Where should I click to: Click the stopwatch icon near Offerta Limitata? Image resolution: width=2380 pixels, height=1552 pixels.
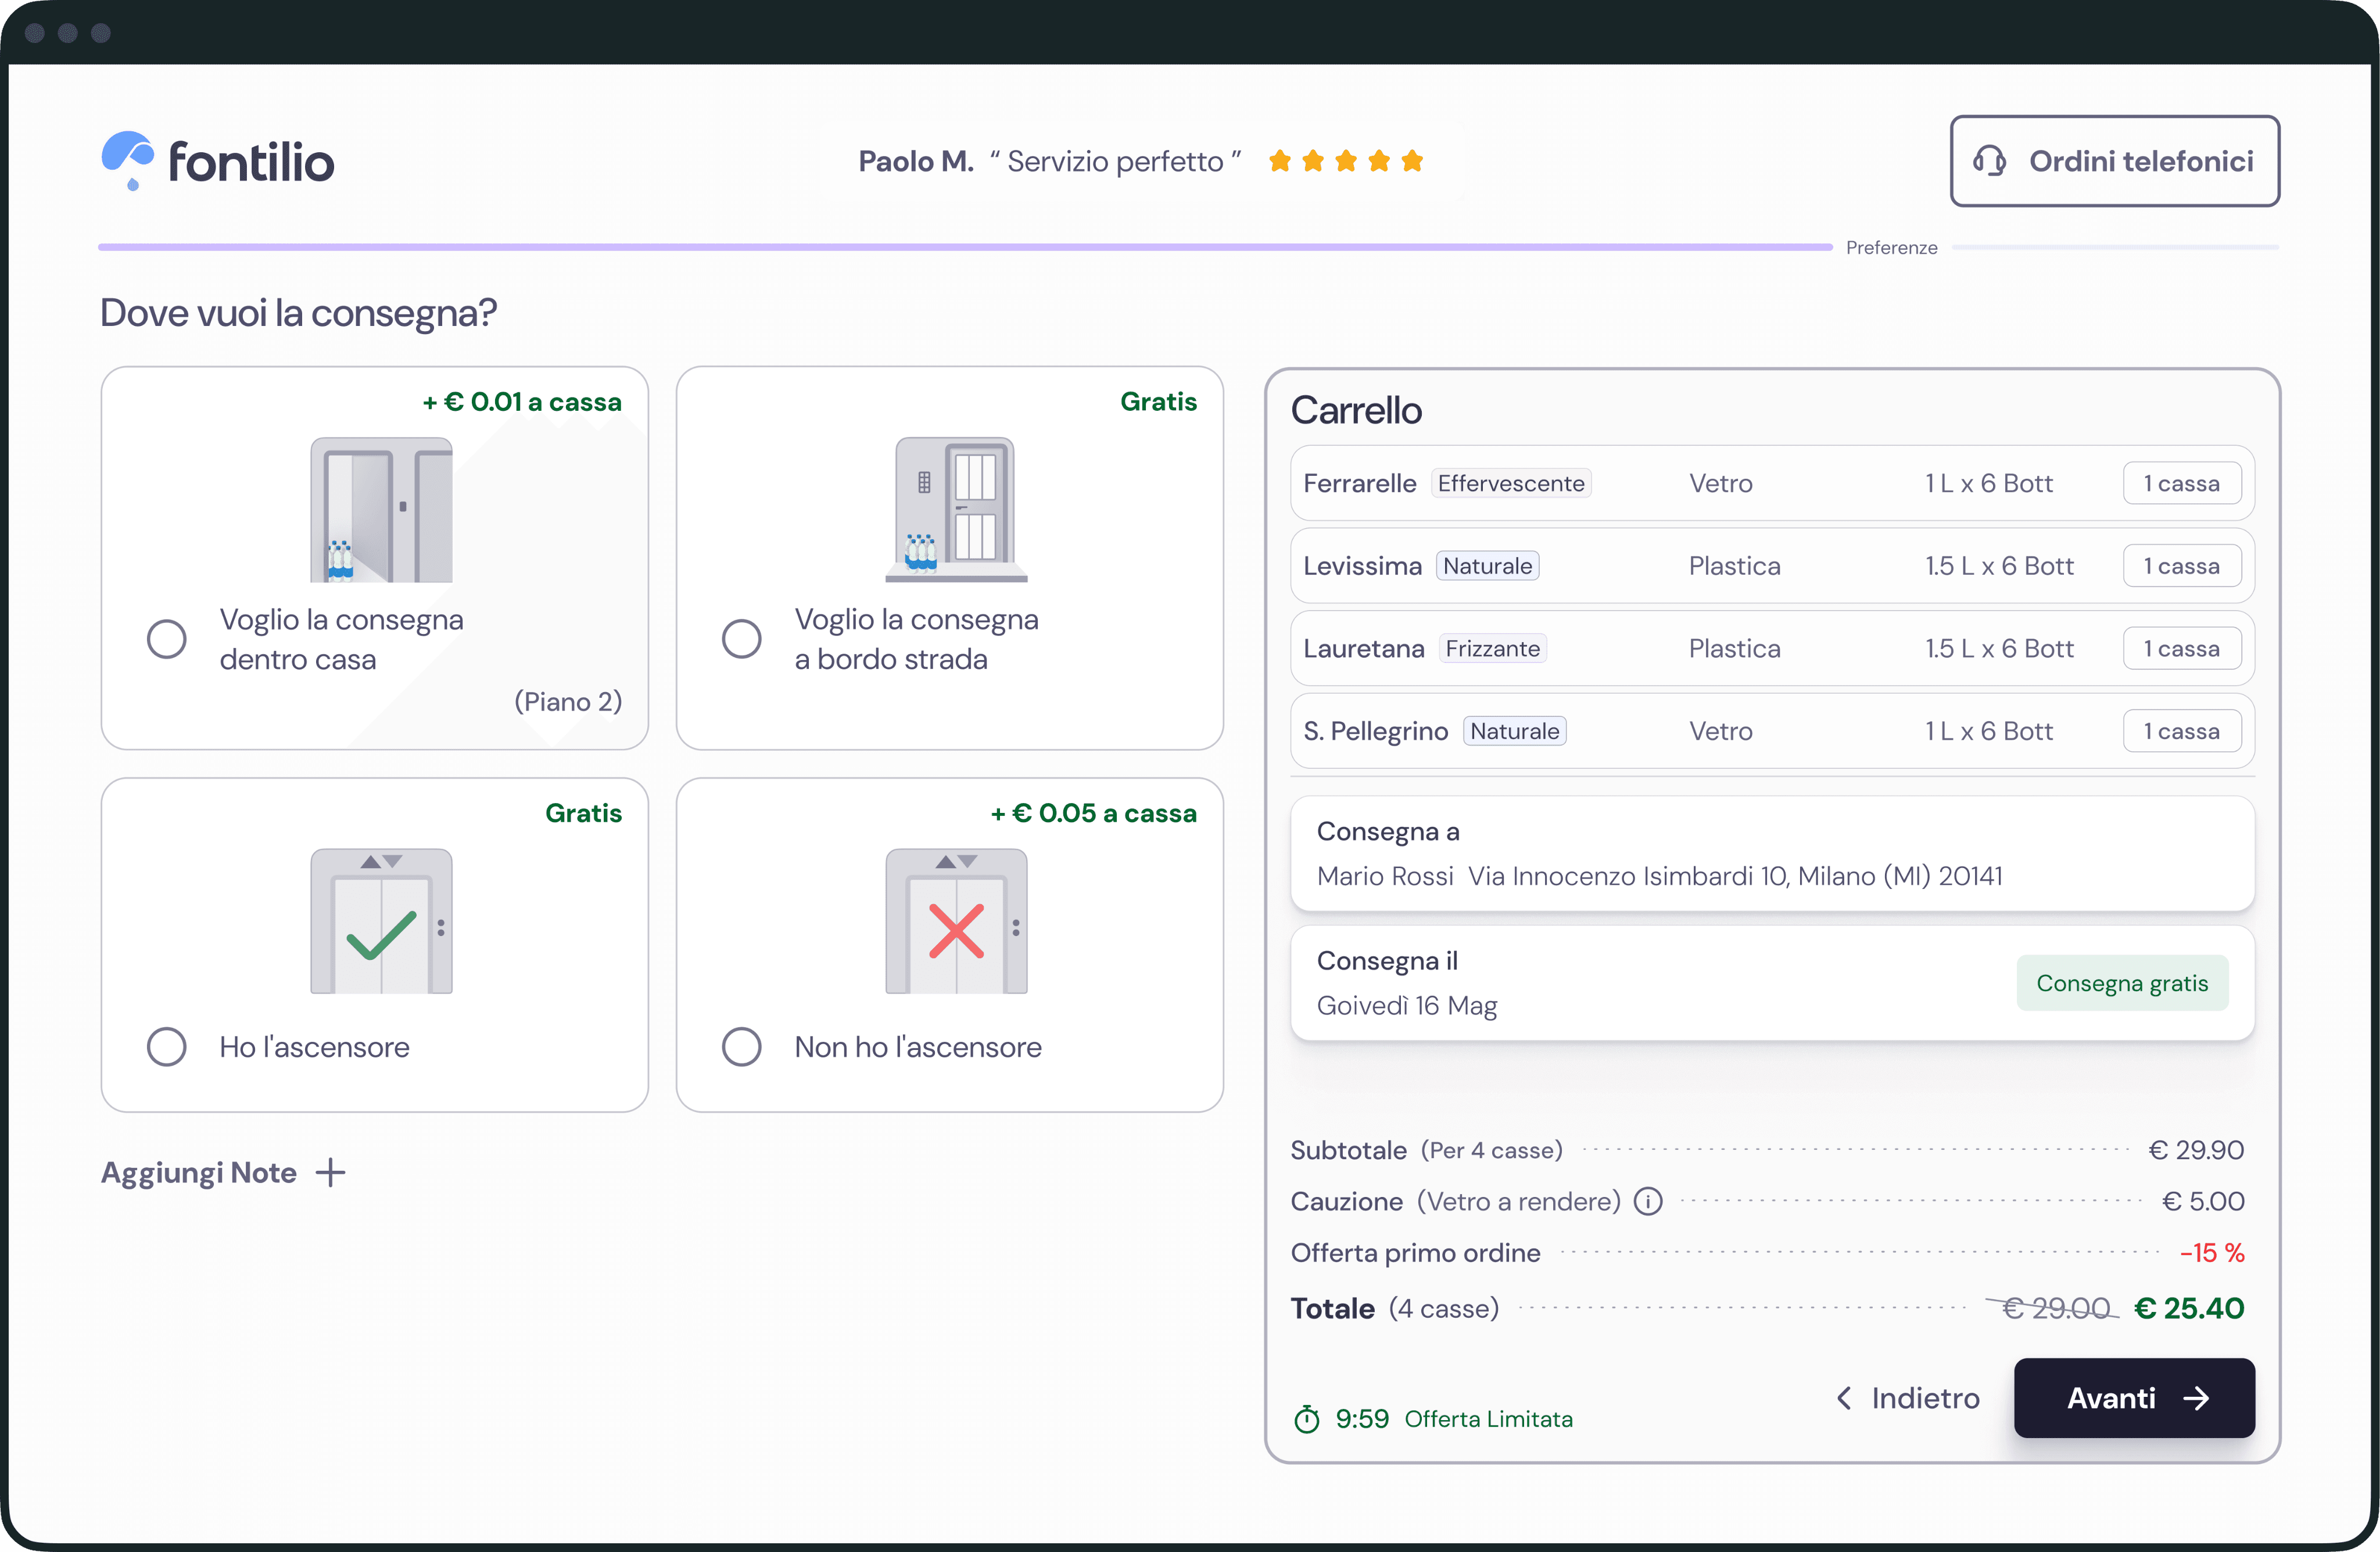pyautogui.click(x=1307, y=1418)
